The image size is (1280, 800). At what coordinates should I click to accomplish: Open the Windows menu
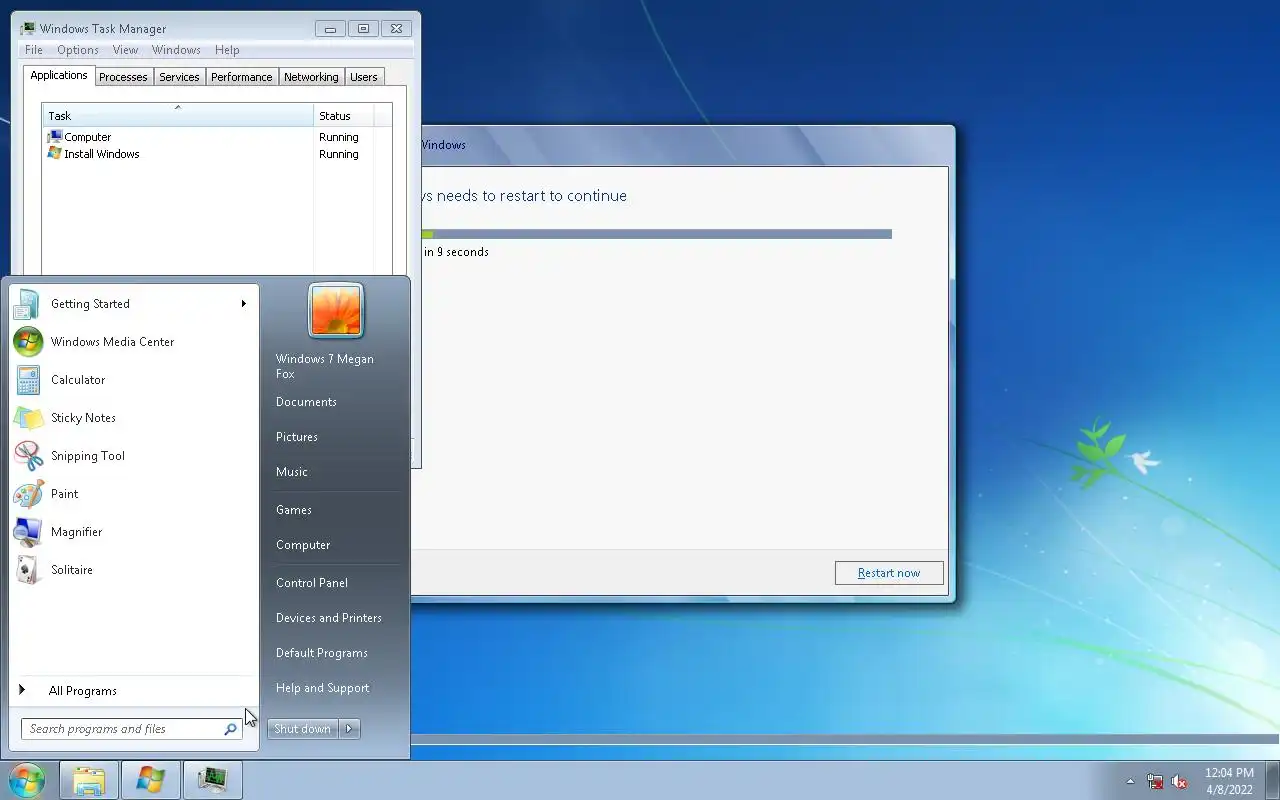coord(176,50)
